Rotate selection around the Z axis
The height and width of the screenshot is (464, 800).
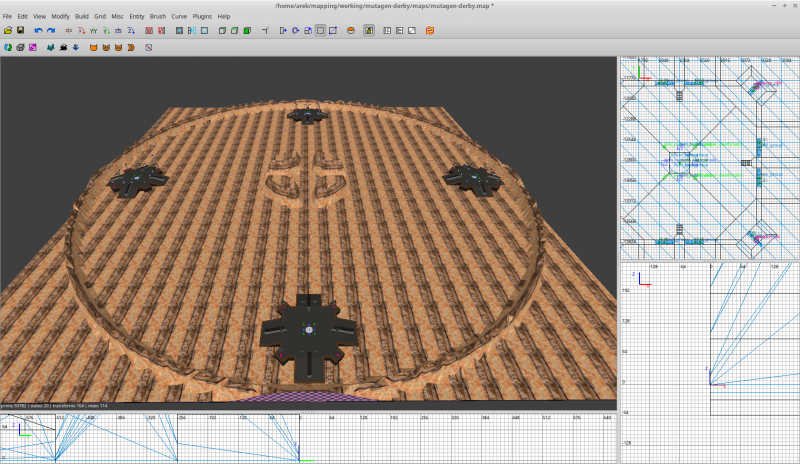coord(131,31)
